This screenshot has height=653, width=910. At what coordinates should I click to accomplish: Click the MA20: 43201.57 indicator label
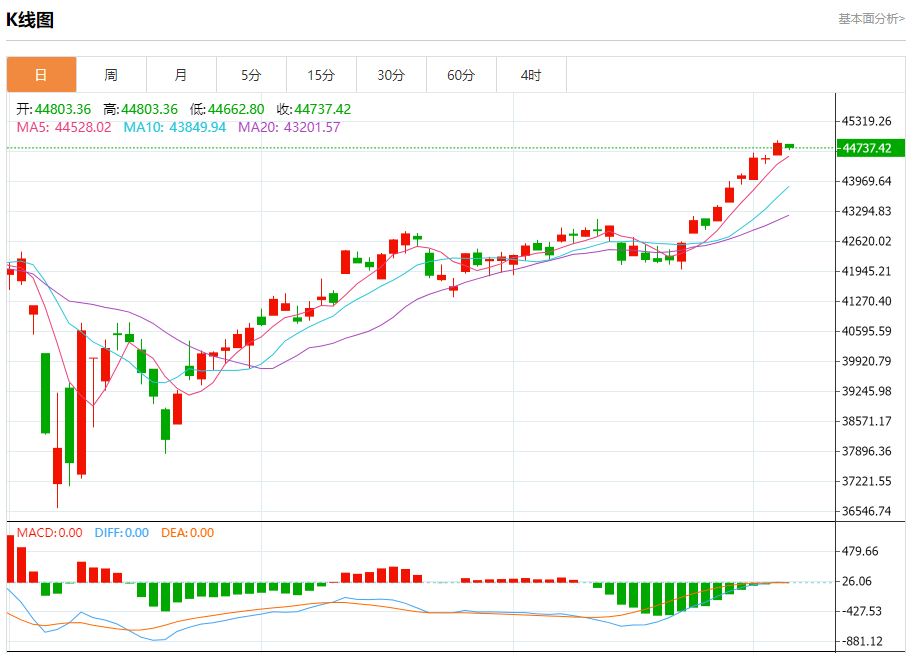[x=289, y=127]
